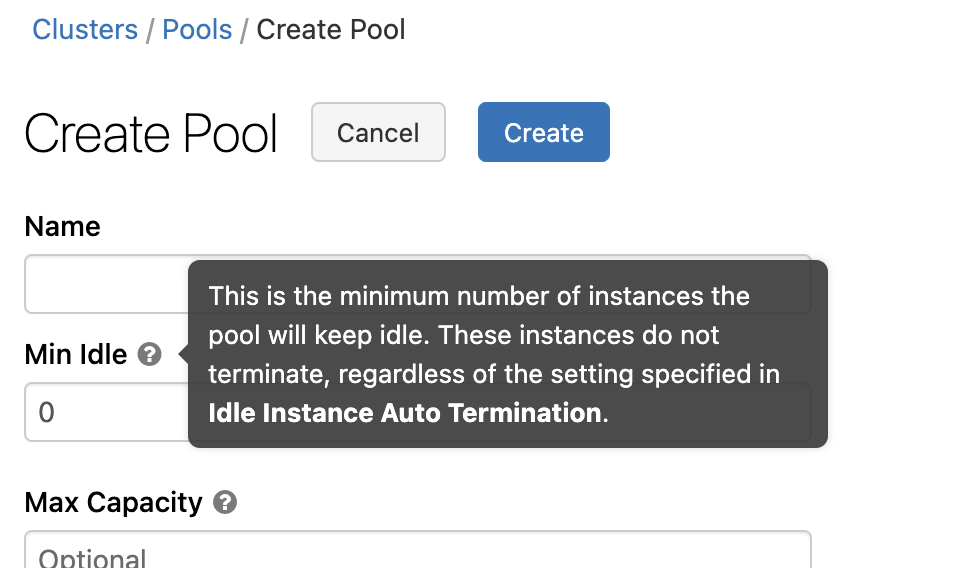The image size is (970, 568).
Task: Click the slash separator after Pools
Action: 244,29
